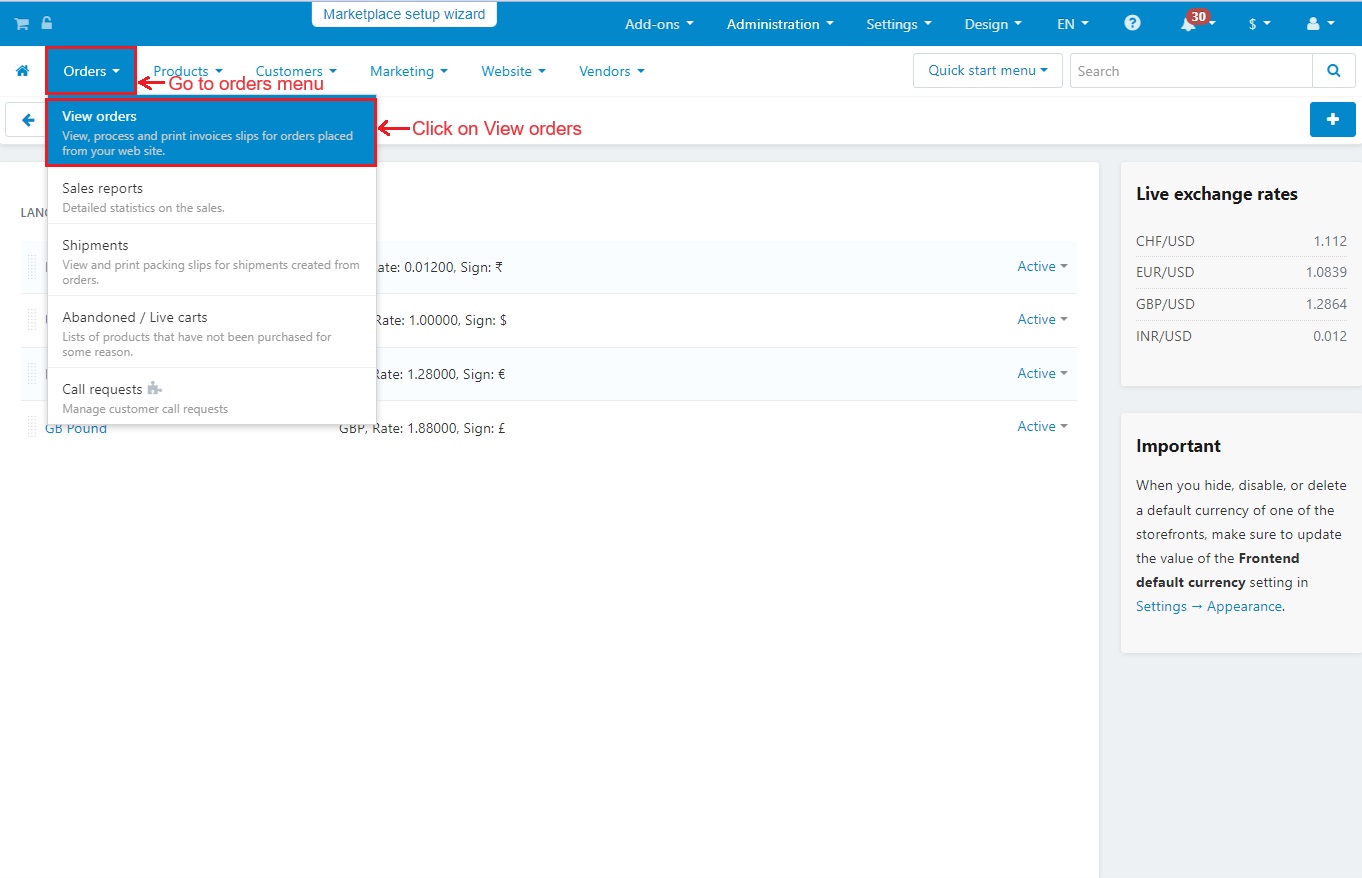Click the padlock store-status icon
This screenshot has width=1362, height=878.
(x=47, y=23)
